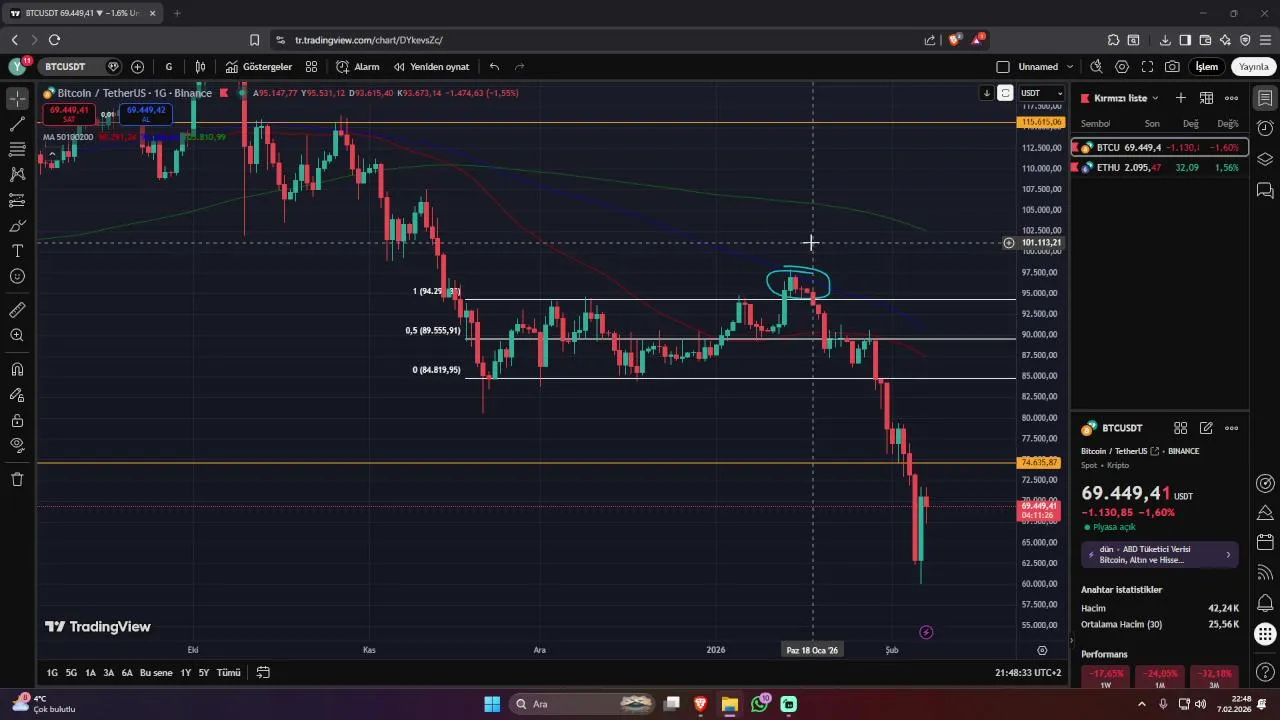Open timezone menu 21:48:33 UTC+2
This screenshot has width=1280, height=720.
tap(1028, 673)
